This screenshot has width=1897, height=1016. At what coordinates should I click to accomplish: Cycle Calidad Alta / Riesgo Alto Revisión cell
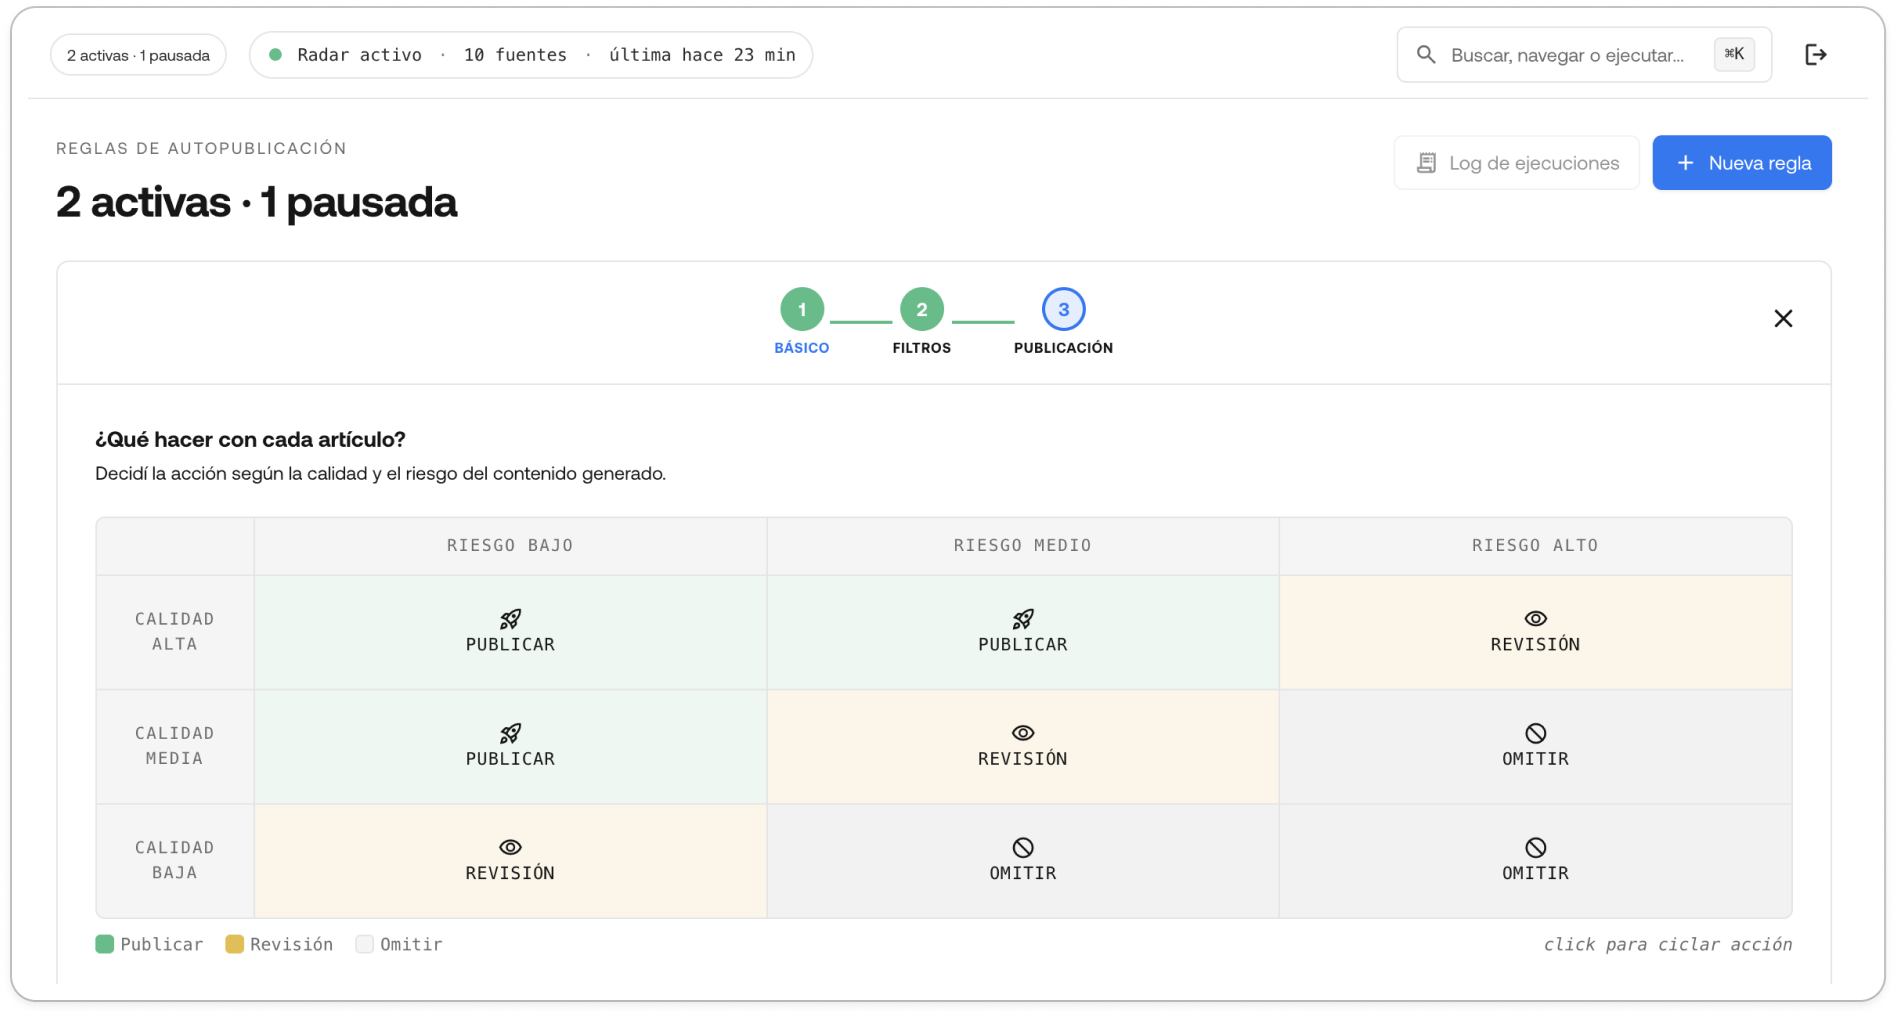click(x=1535, y=632)
